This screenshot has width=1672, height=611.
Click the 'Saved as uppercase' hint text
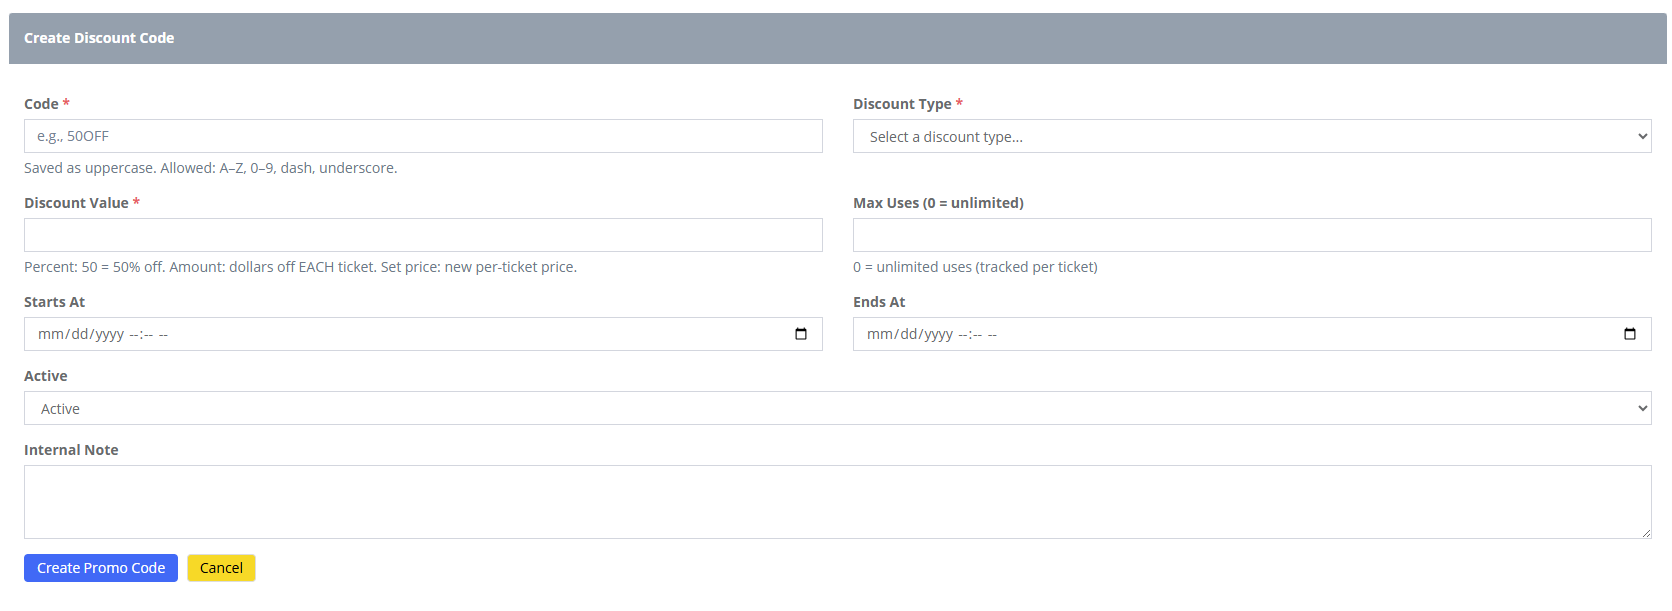click(211, 168)
